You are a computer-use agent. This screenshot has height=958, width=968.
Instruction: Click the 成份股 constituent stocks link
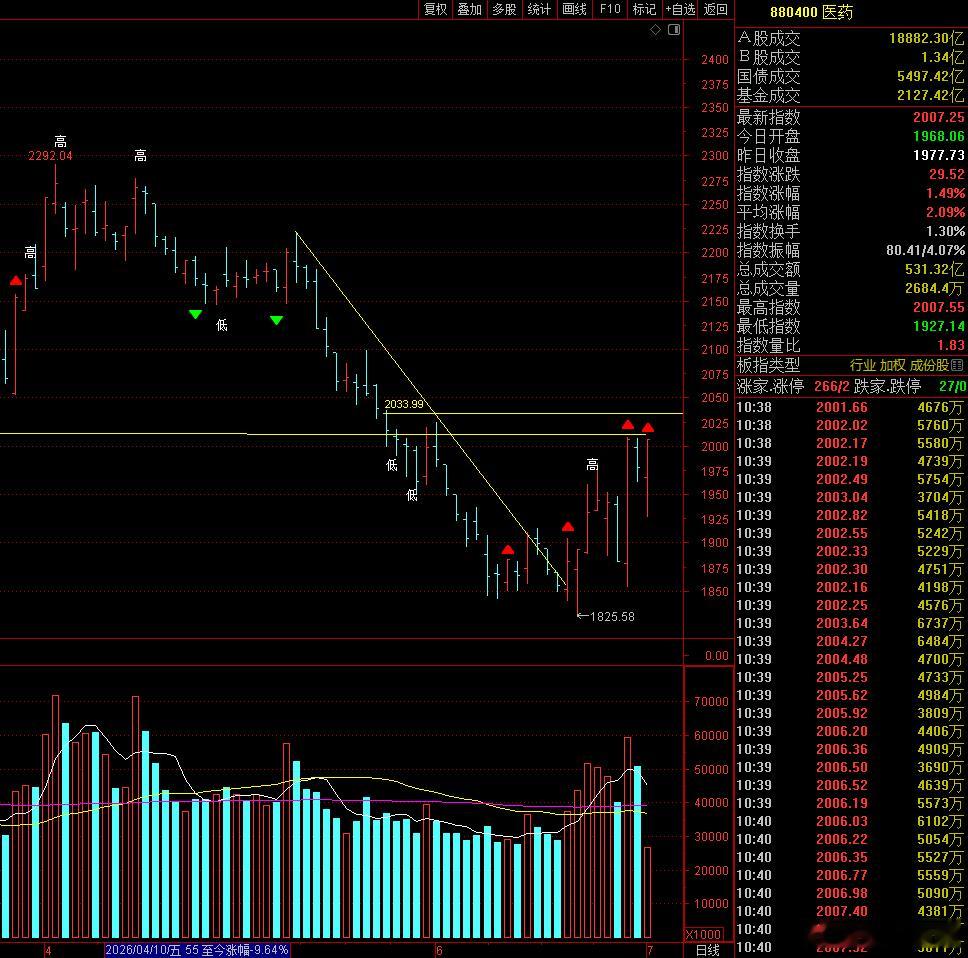click(928, 365)
